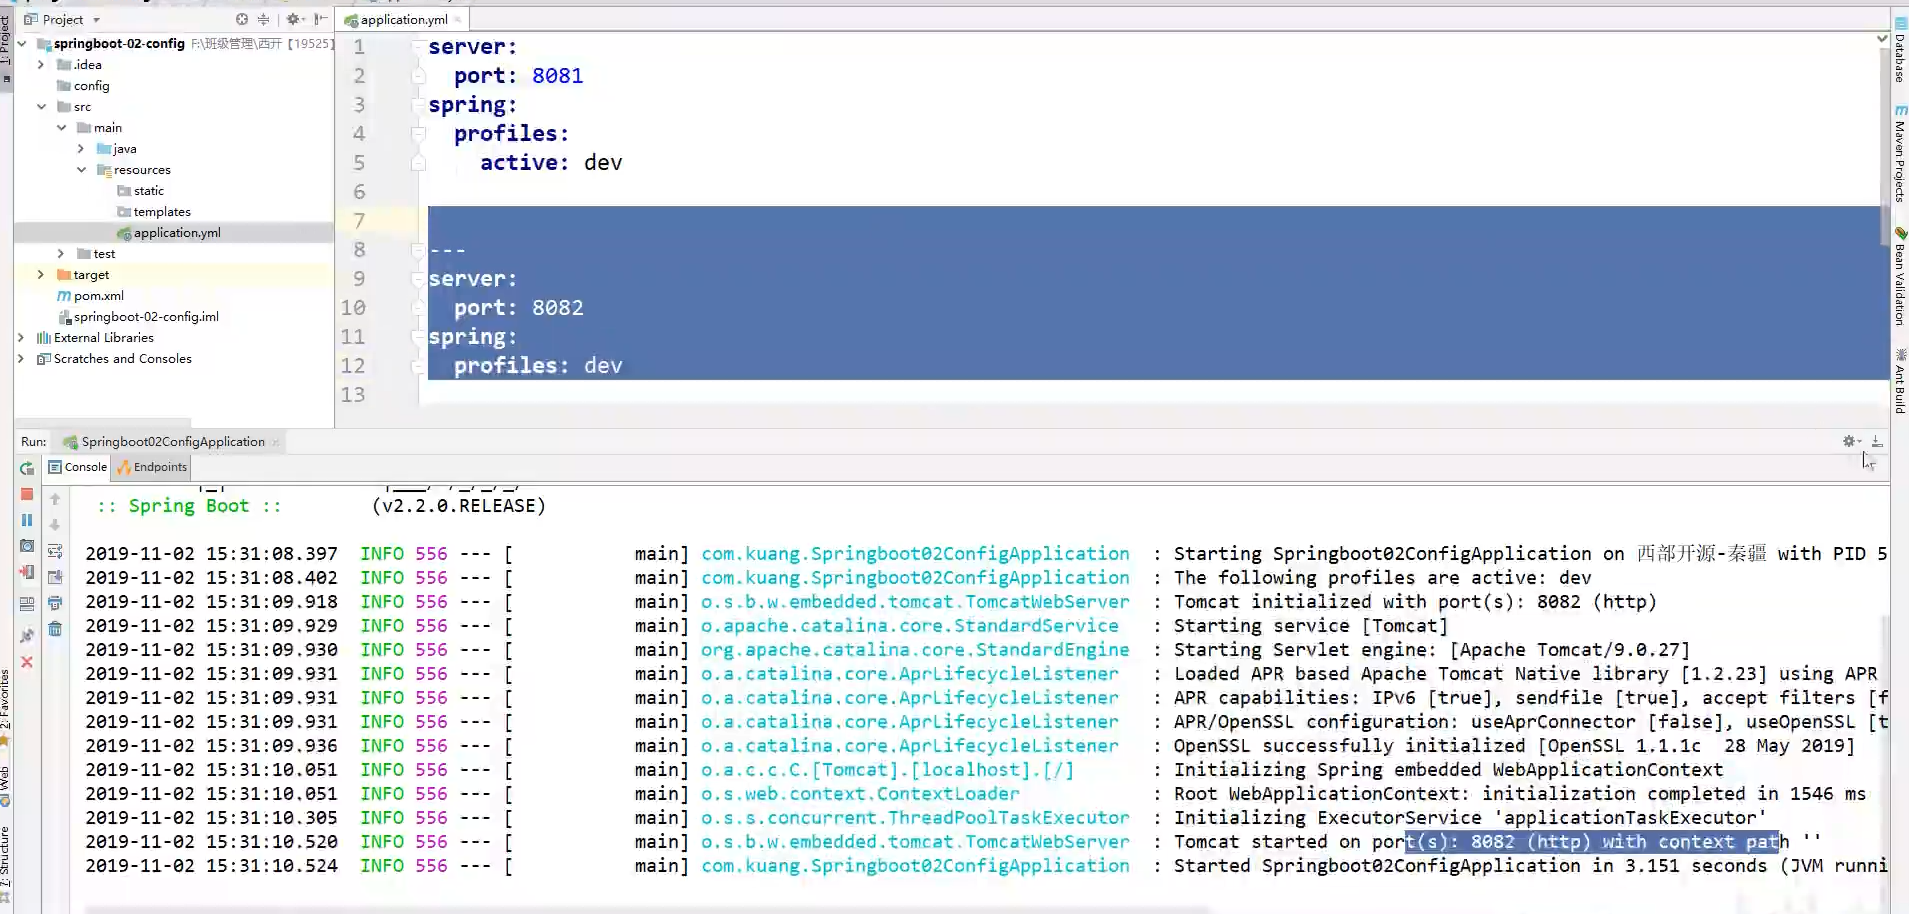The height and width of the screenshot is (914, 1909).
Task: Open the Web side tab
Action: point(6,785)
